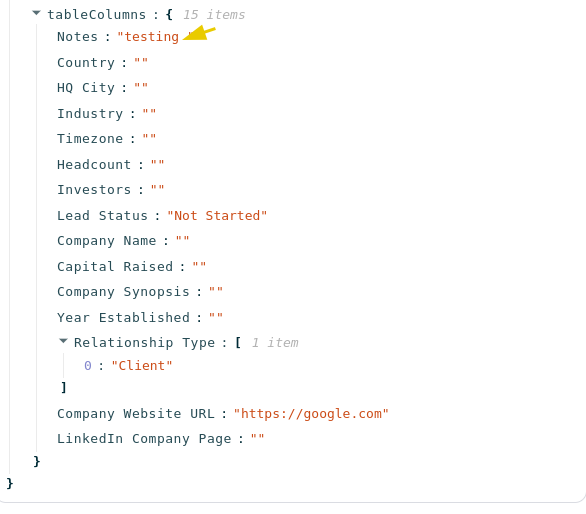Click the Year Established key
This screenshot has height=514, width=586.
tap(123, 317)
